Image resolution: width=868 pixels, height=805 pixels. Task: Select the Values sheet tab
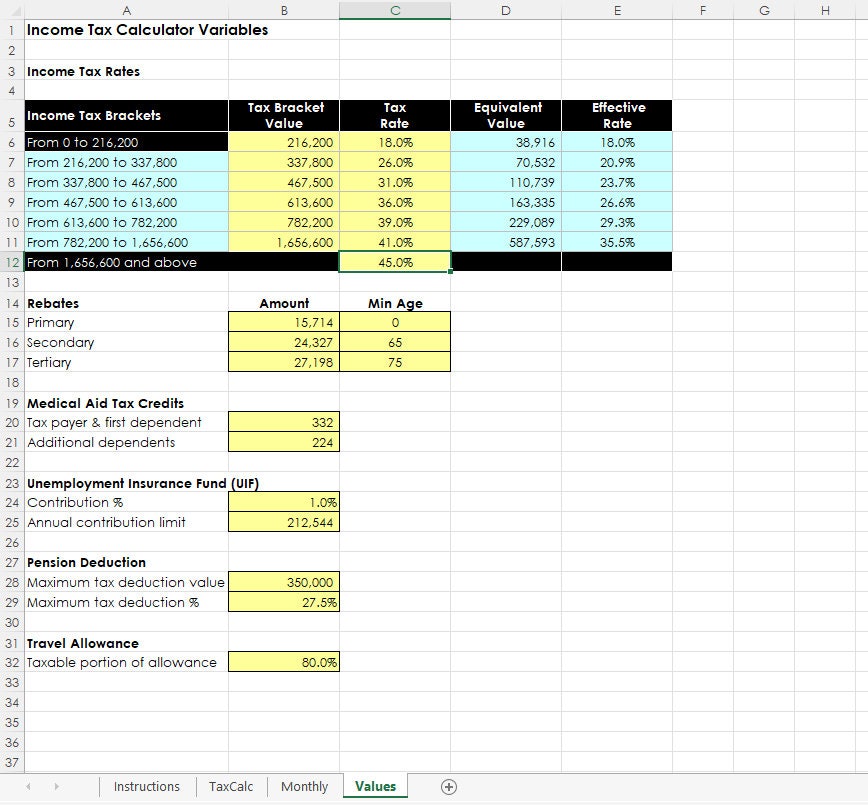[374, 787]
